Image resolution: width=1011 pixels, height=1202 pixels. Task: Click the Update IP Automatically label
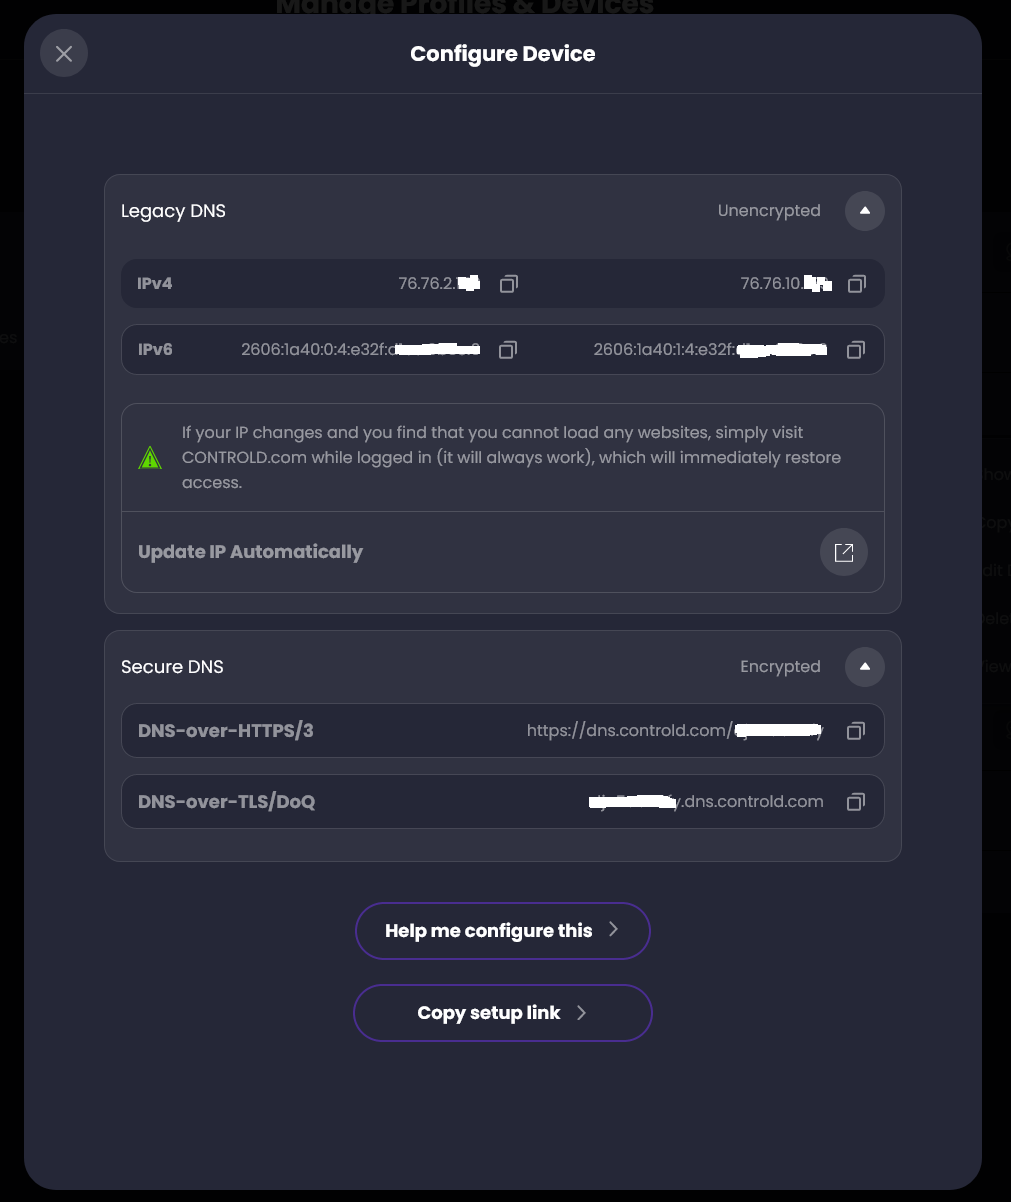pos(250,552)
